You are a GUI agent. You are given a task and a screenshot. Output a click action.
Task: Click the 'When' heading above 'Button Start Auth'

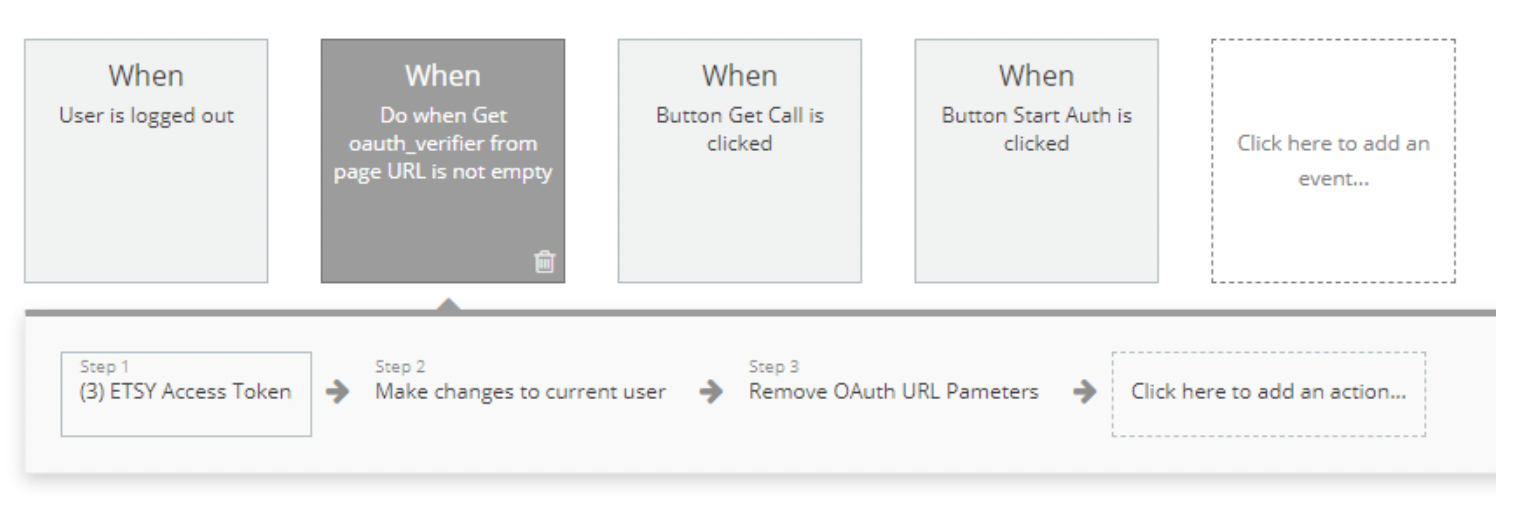coord(1037,75)
